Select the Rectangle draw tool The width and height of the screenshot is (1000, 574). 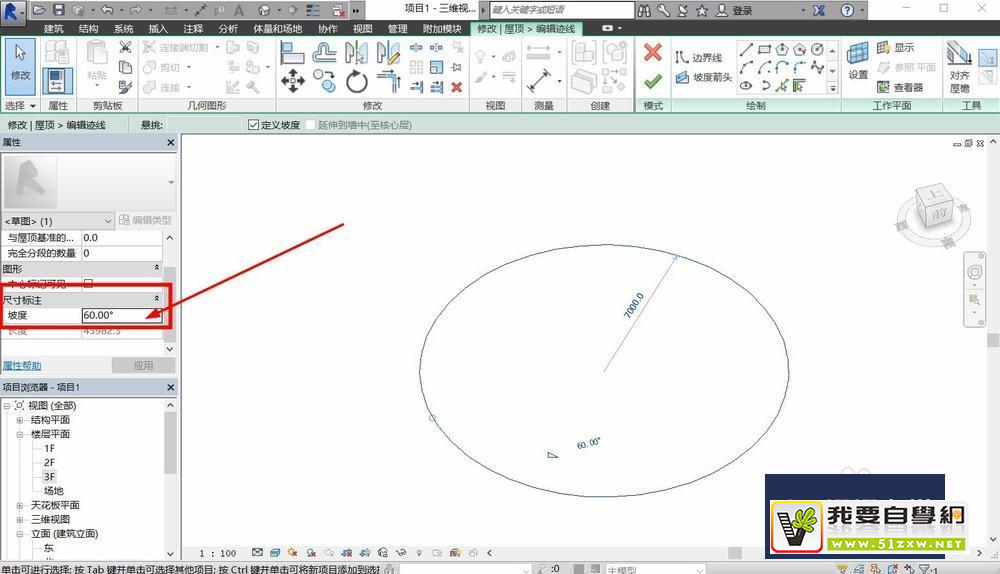click(764, 49)
